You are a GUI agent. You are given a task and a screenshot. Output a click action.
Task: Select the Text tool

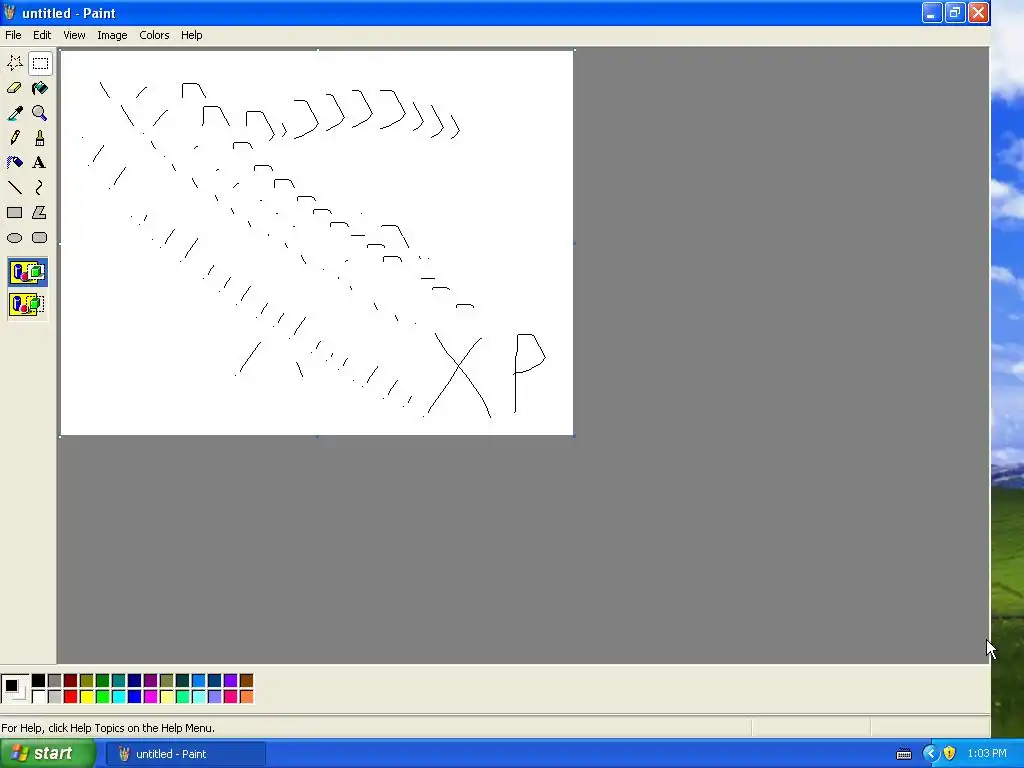40,163
